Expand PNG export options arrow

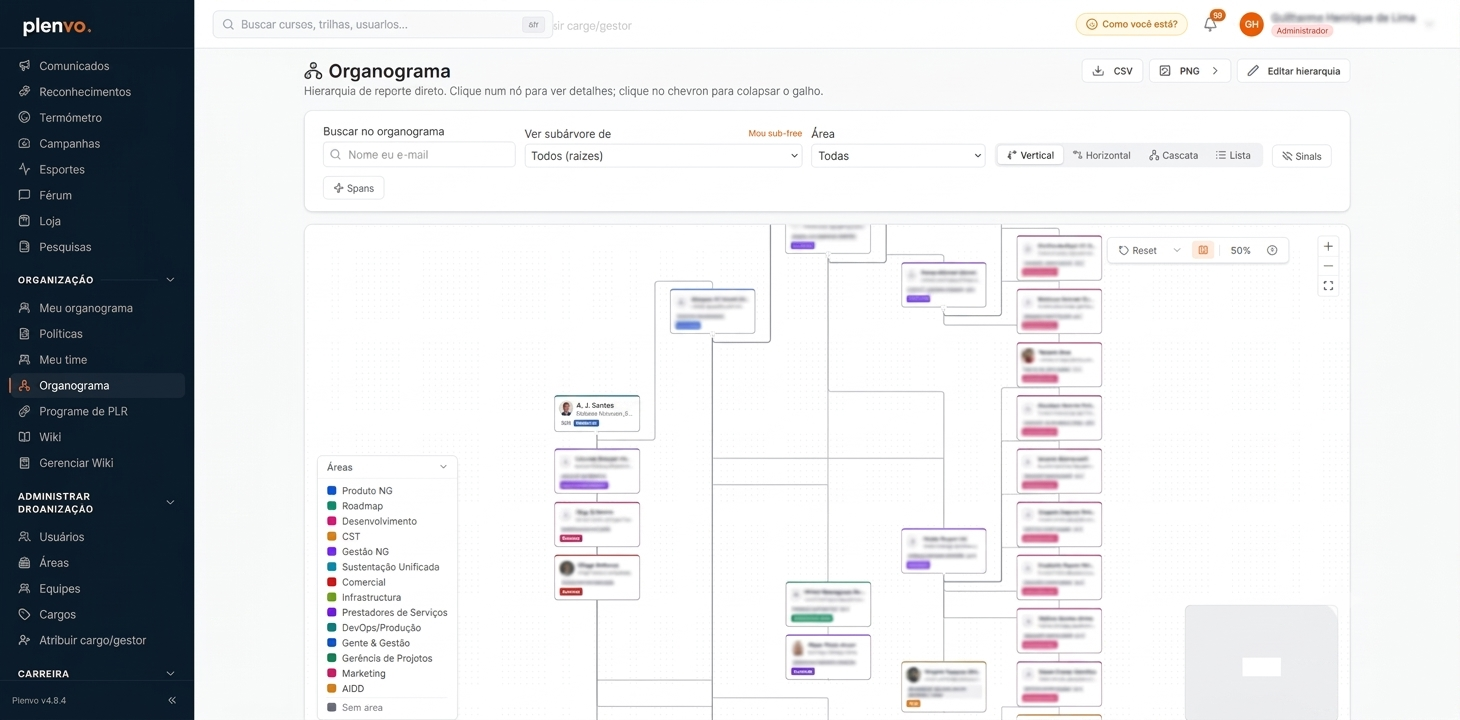[1215, 71]
